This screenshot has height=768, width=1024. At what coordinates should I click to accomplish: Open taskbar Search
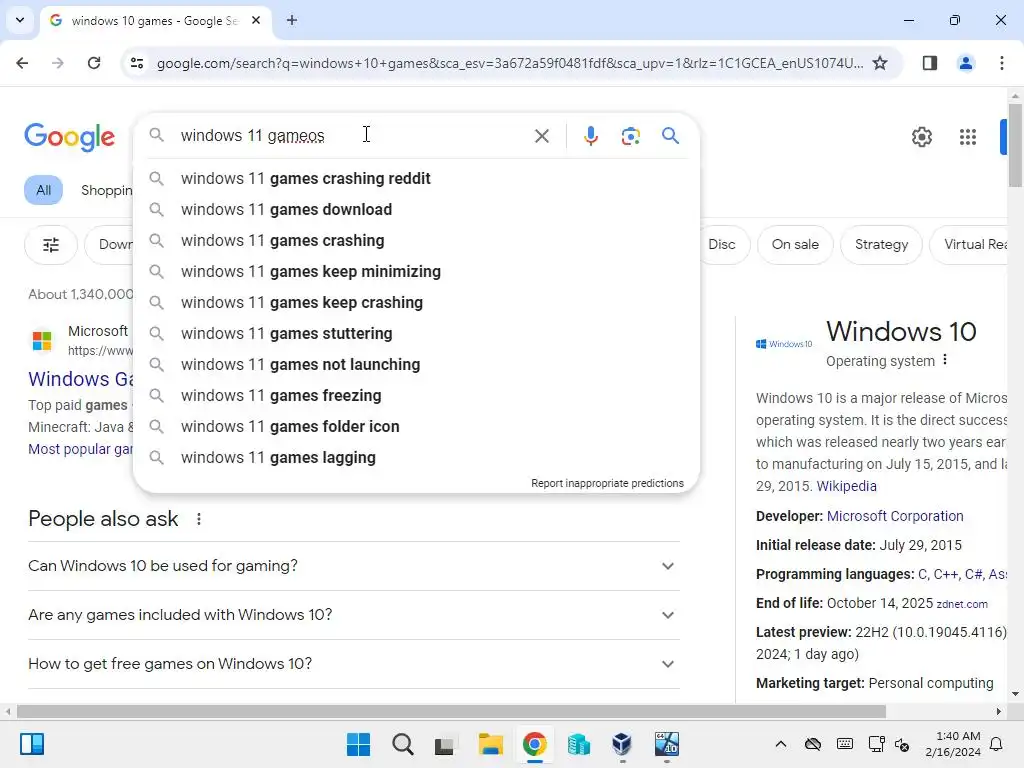click(x=402, y=744)
